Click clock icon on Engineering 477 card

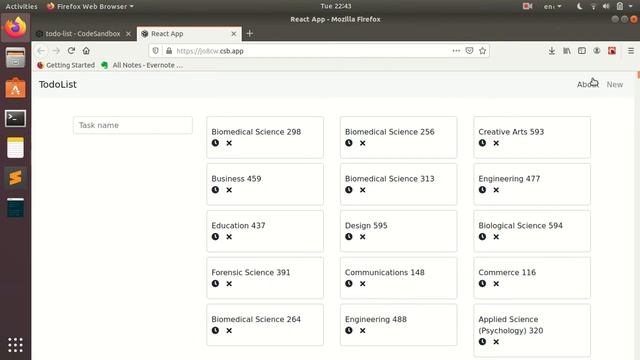tap(482, 190)
